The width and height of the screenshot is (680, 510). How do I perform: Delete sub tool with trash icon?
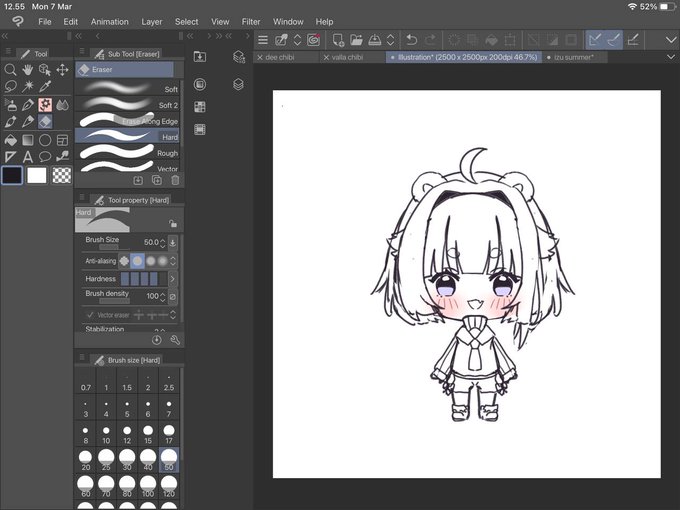click(175, 180)
